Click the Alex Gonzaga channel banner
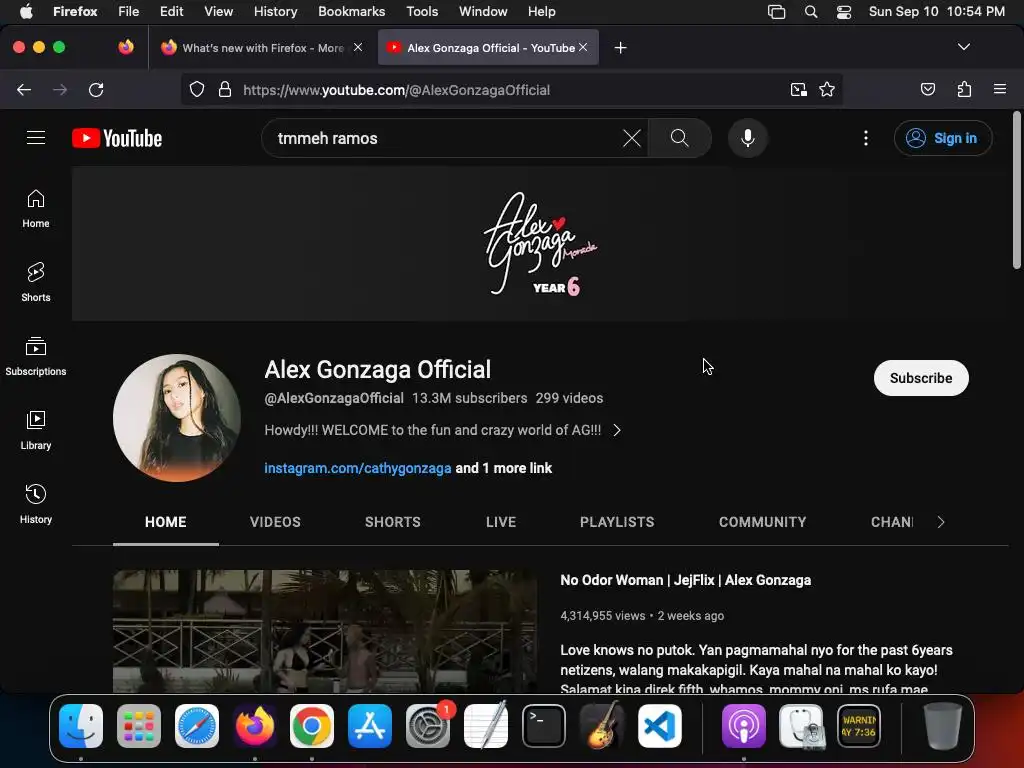This screenshot has height=768, width=1024. pyautogui.click(x=541, y=244)
